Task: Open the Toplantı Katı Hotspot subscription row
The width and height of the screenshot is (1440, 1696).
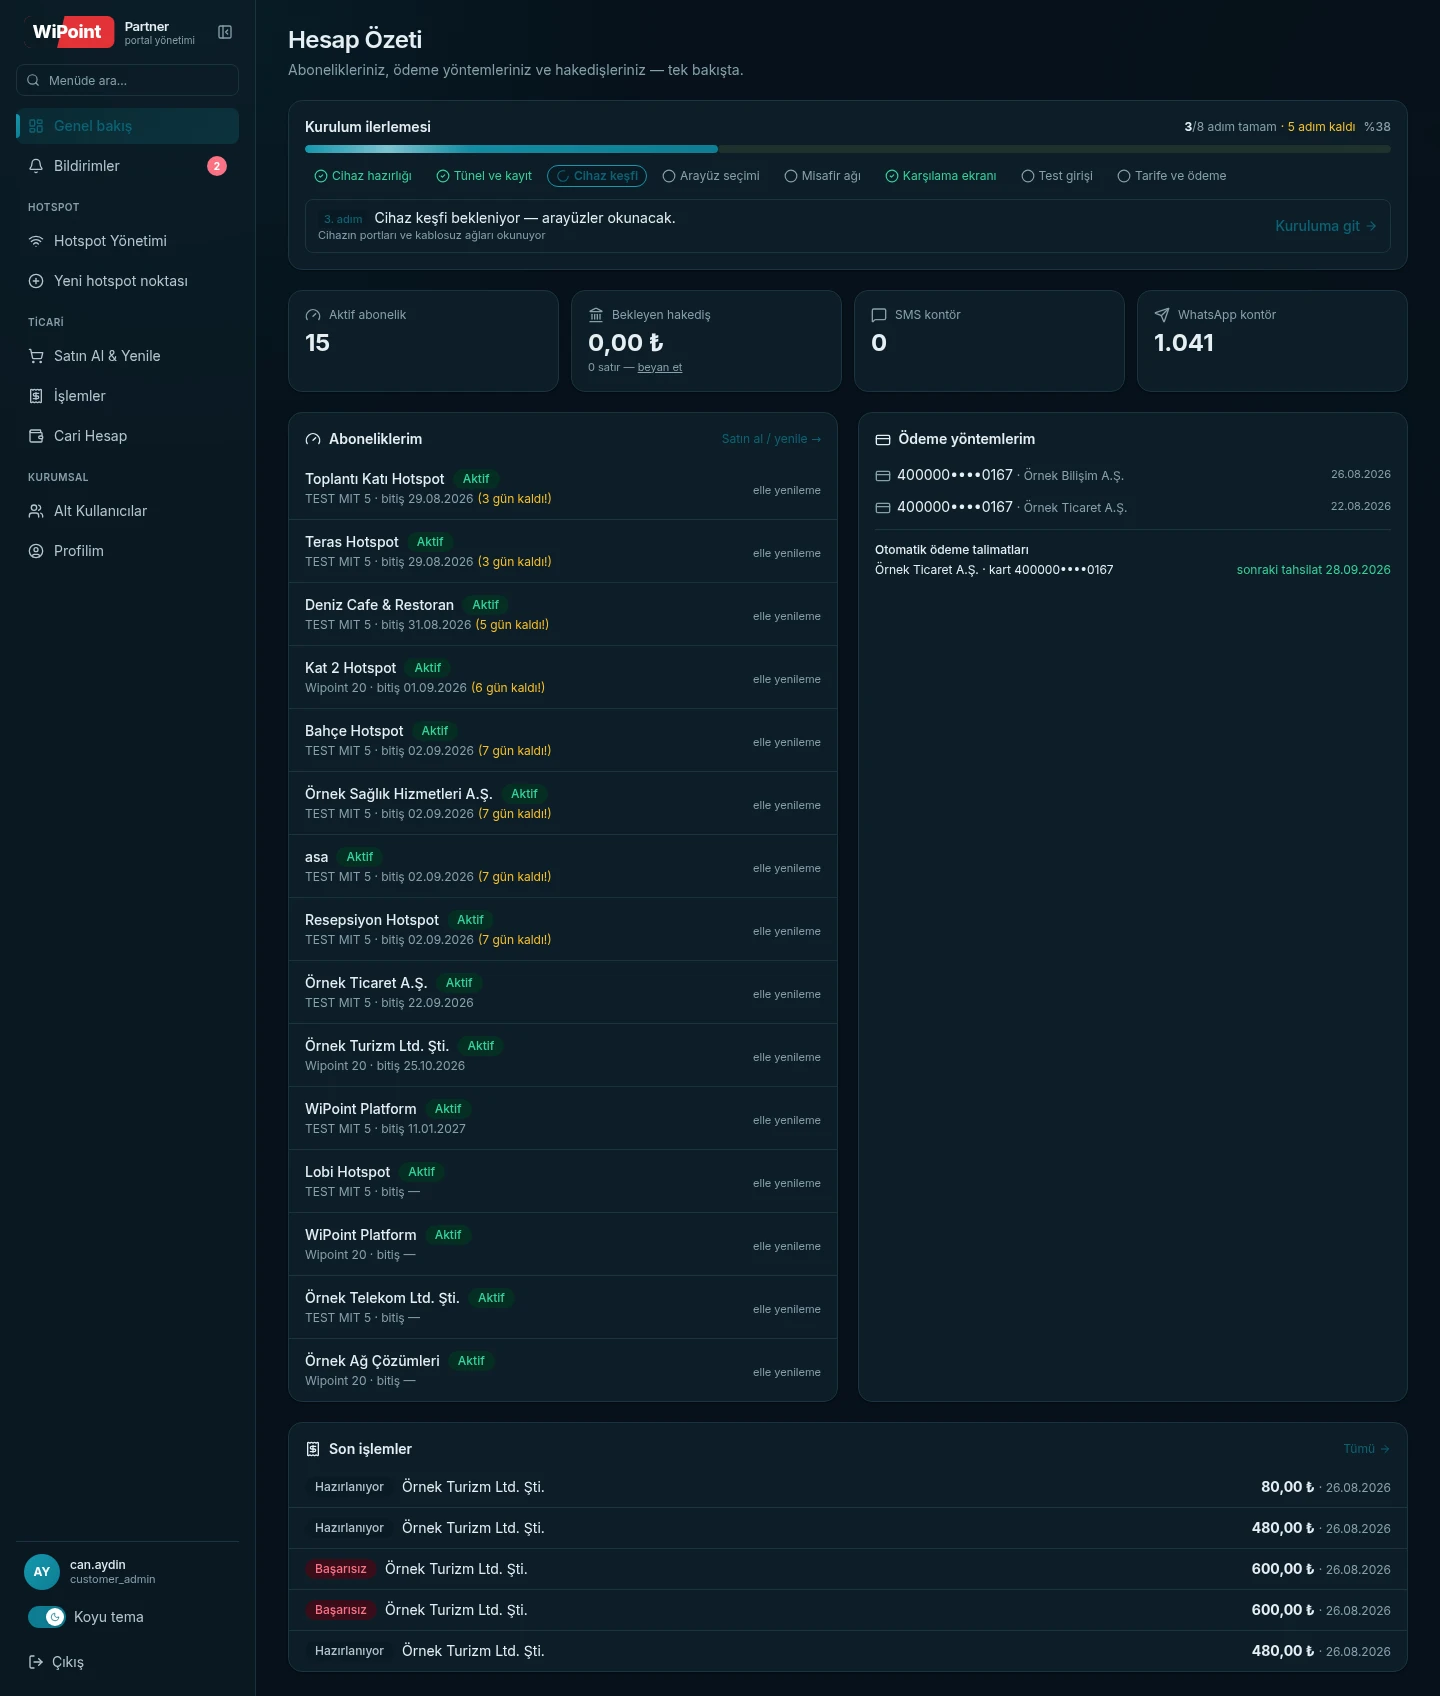Action: pyautogui.click(x=563, y=489)
